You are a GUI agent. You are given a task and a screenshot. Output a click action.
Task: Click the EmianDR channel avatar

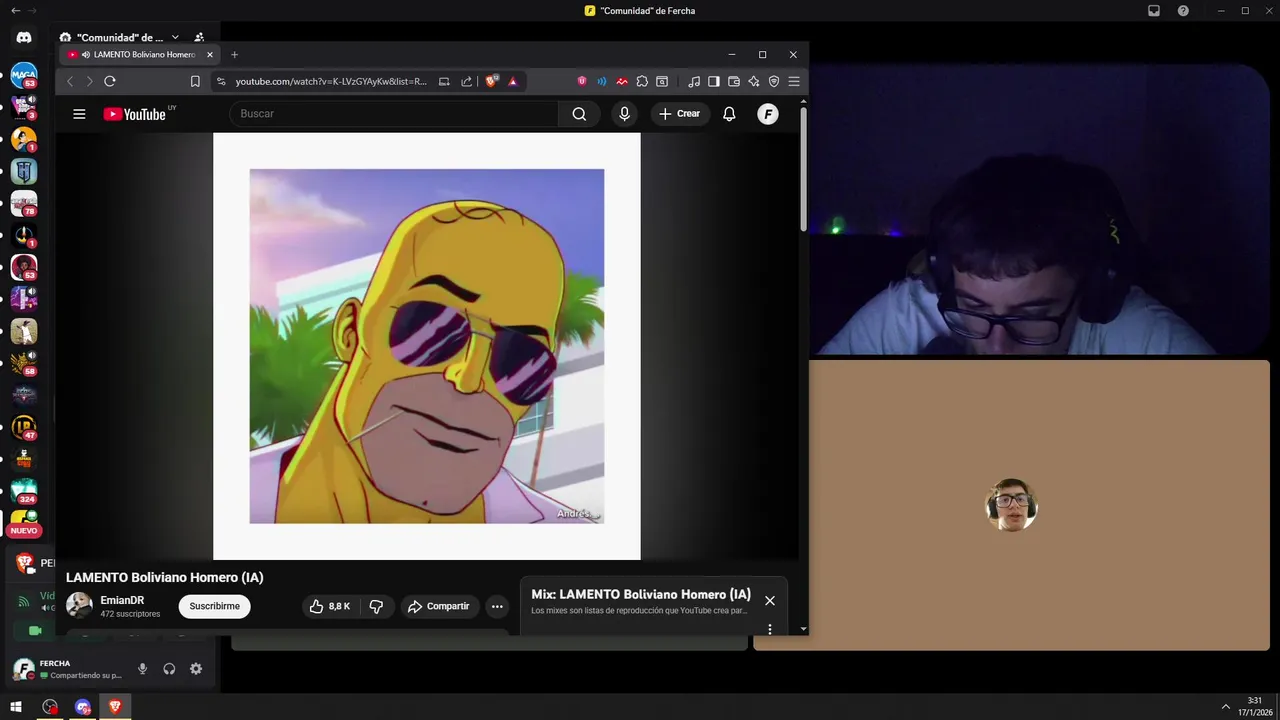click(79, 605)
